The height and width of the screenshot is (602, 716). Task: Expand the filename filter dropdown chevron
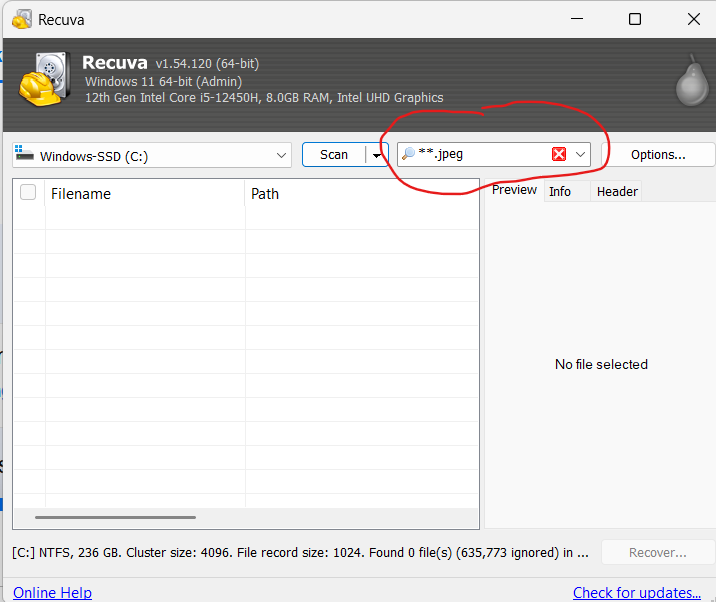click(580, 154)
